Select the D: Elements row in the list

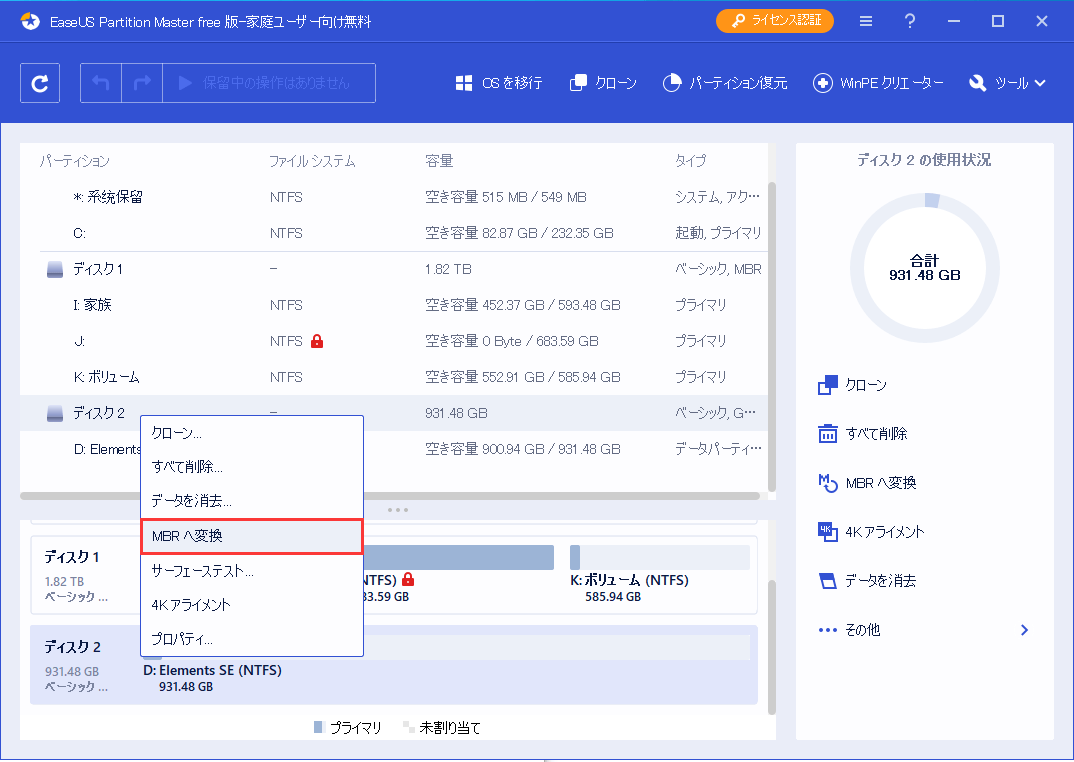click(394, 449)
